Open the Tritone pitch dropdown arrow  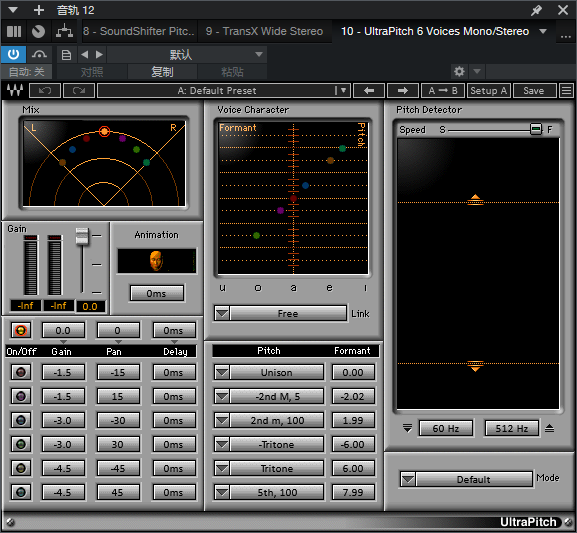[222, 468]
